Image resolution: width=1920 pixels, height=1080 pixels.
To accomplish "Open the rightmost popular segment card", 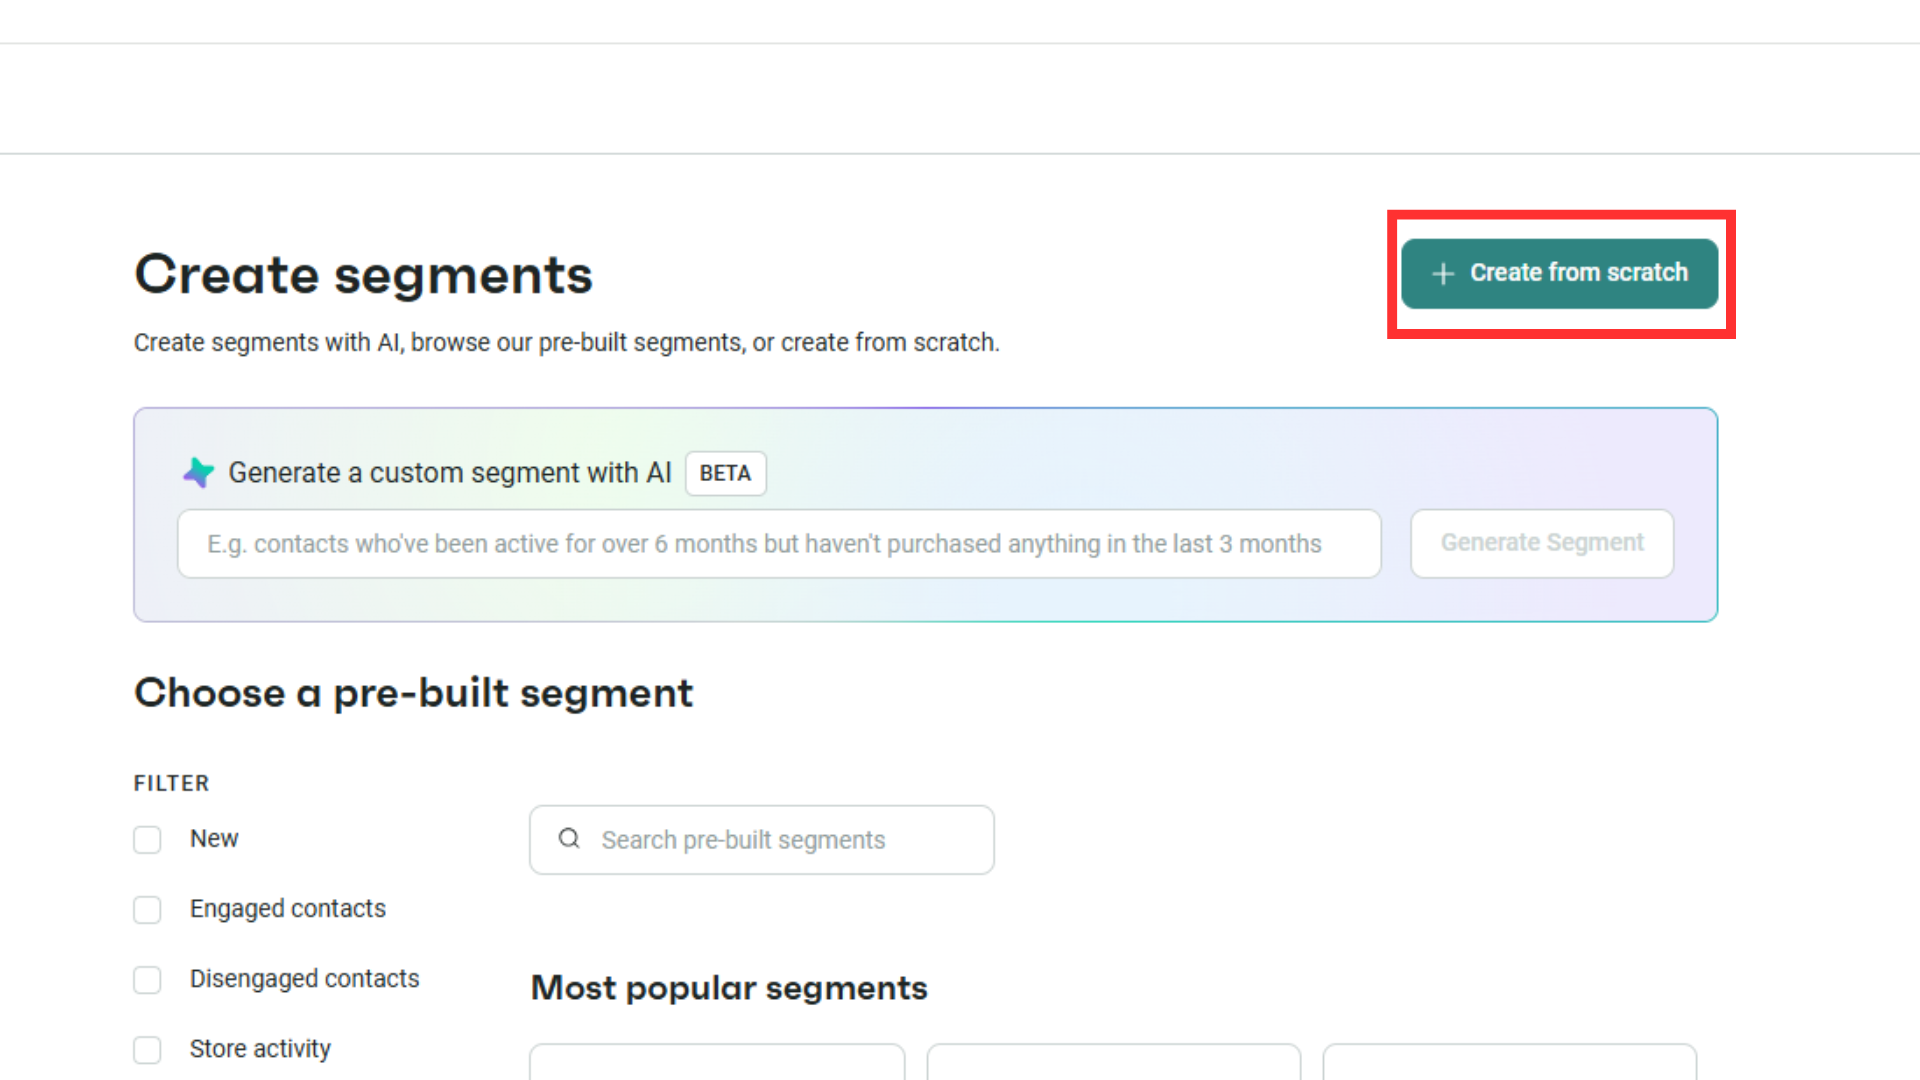I will (x=1509, y=1062).
